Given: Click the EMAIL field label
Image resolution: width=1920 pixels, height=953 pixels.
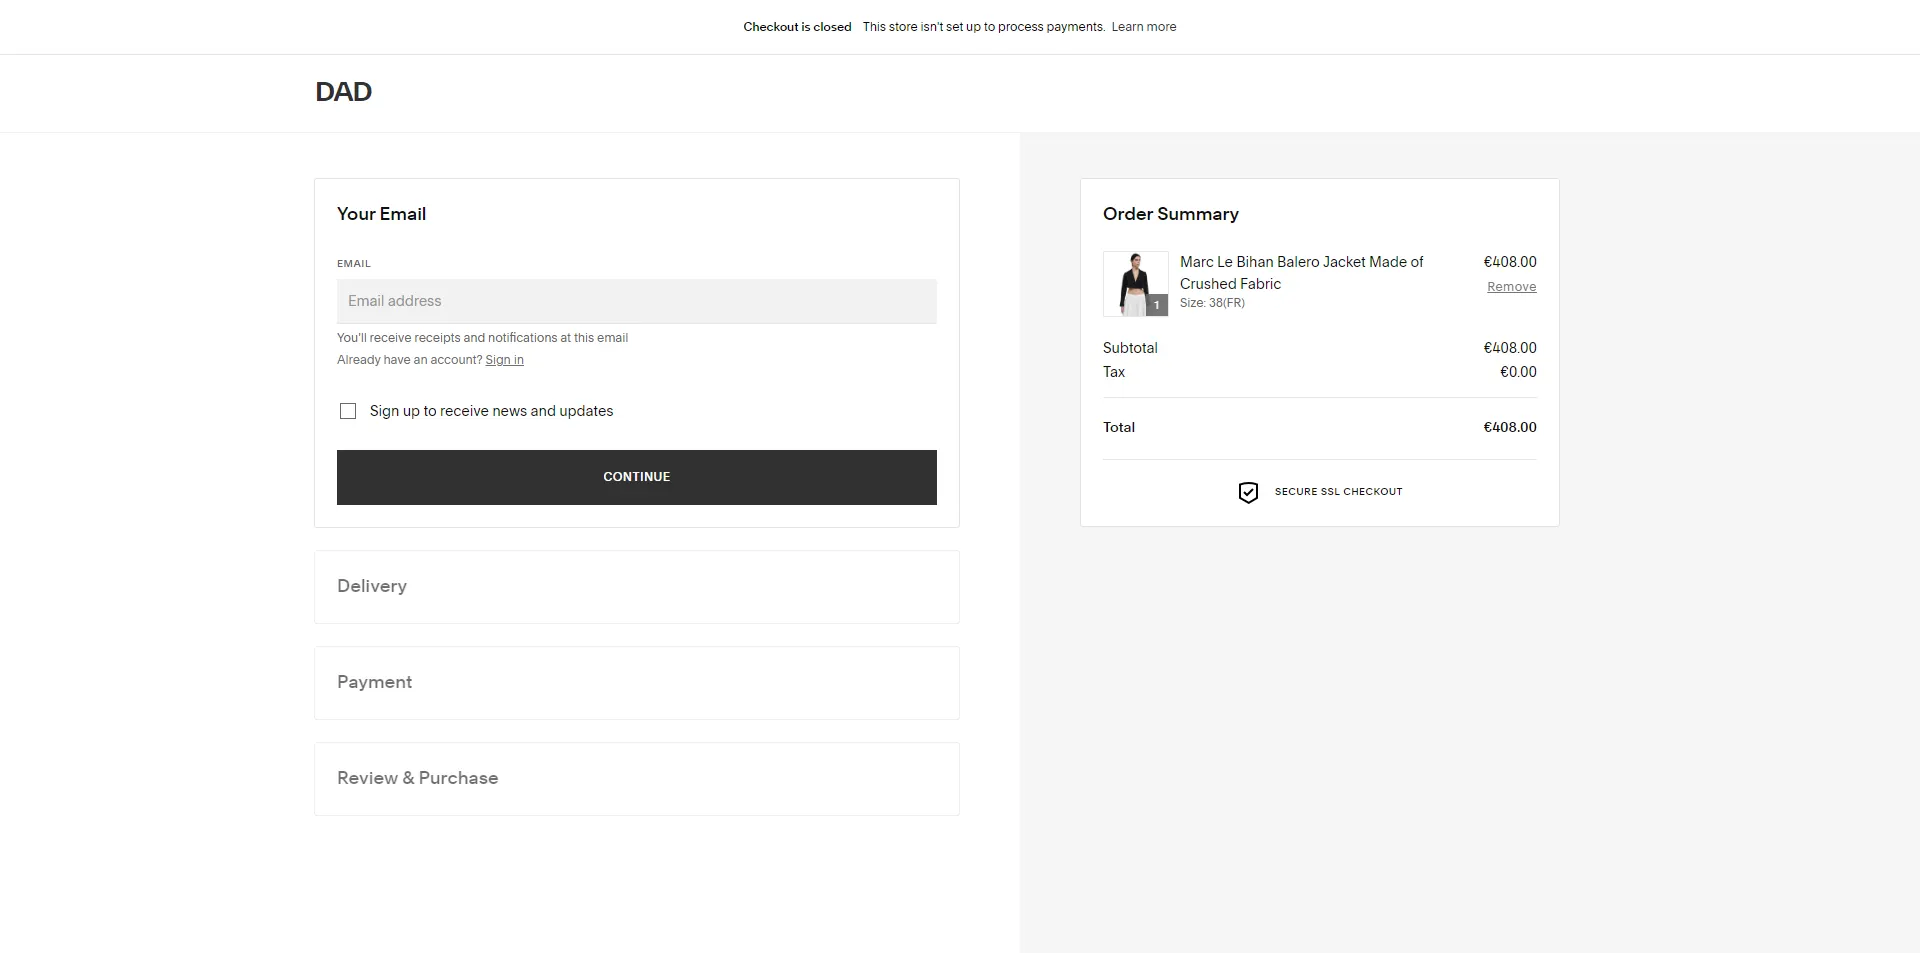Looking at the screenshot, I should [354, 264].
